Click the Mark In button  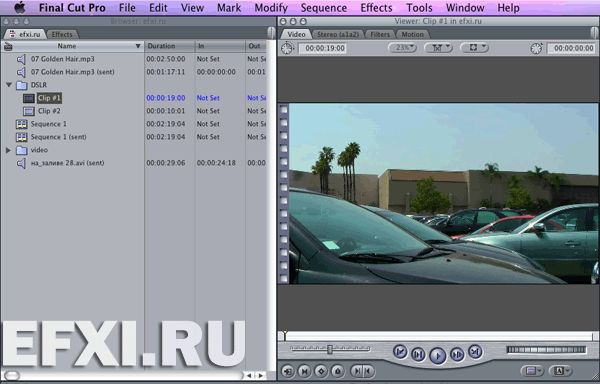[356, 371]
